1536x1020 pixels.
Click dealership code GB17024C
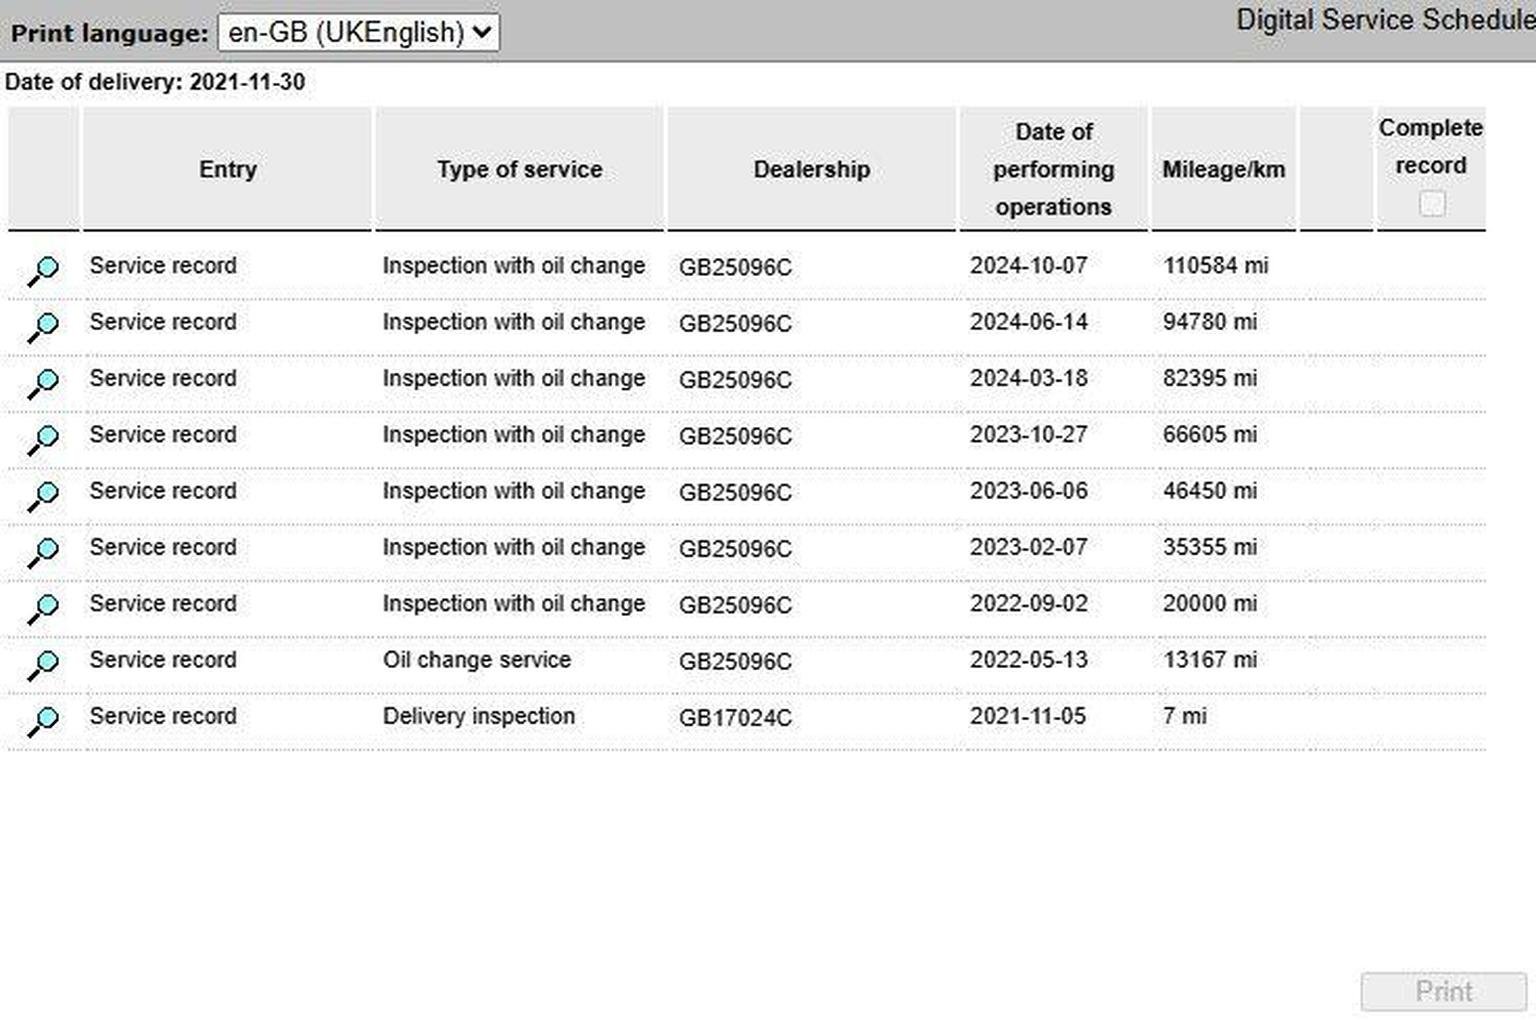735,717
